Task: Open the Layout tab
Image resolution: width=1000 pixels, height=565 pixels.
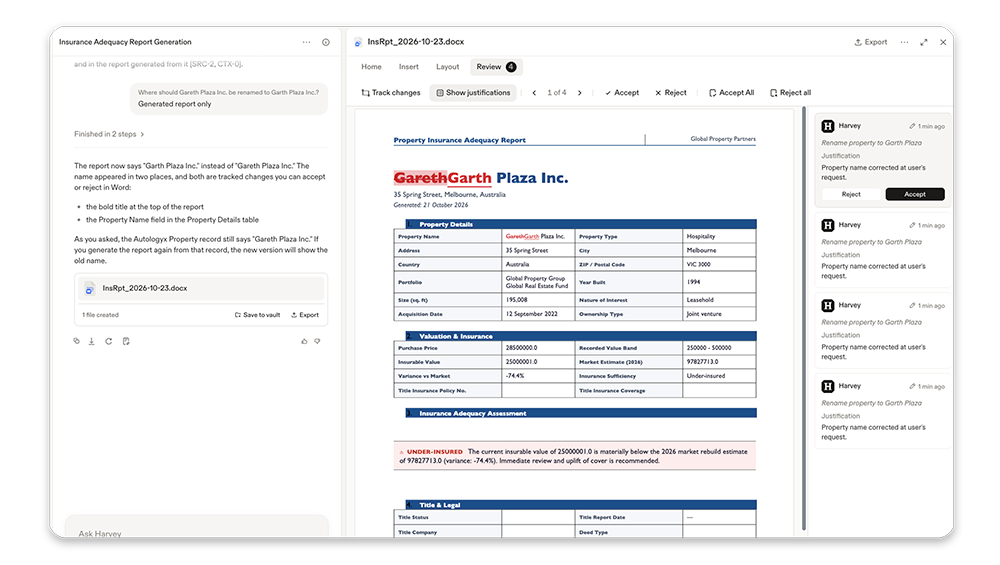Action: [448, 67]
